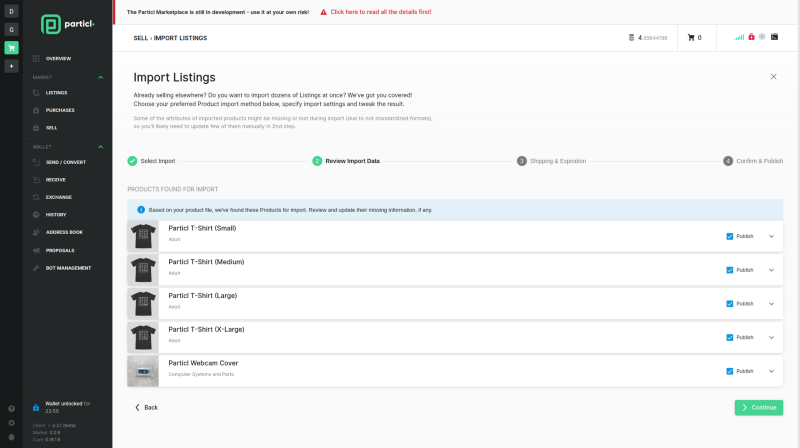Screen dimensions: 800x448
Task: Click the plus add-wallet icon in left rail
Action: [11, 66]
